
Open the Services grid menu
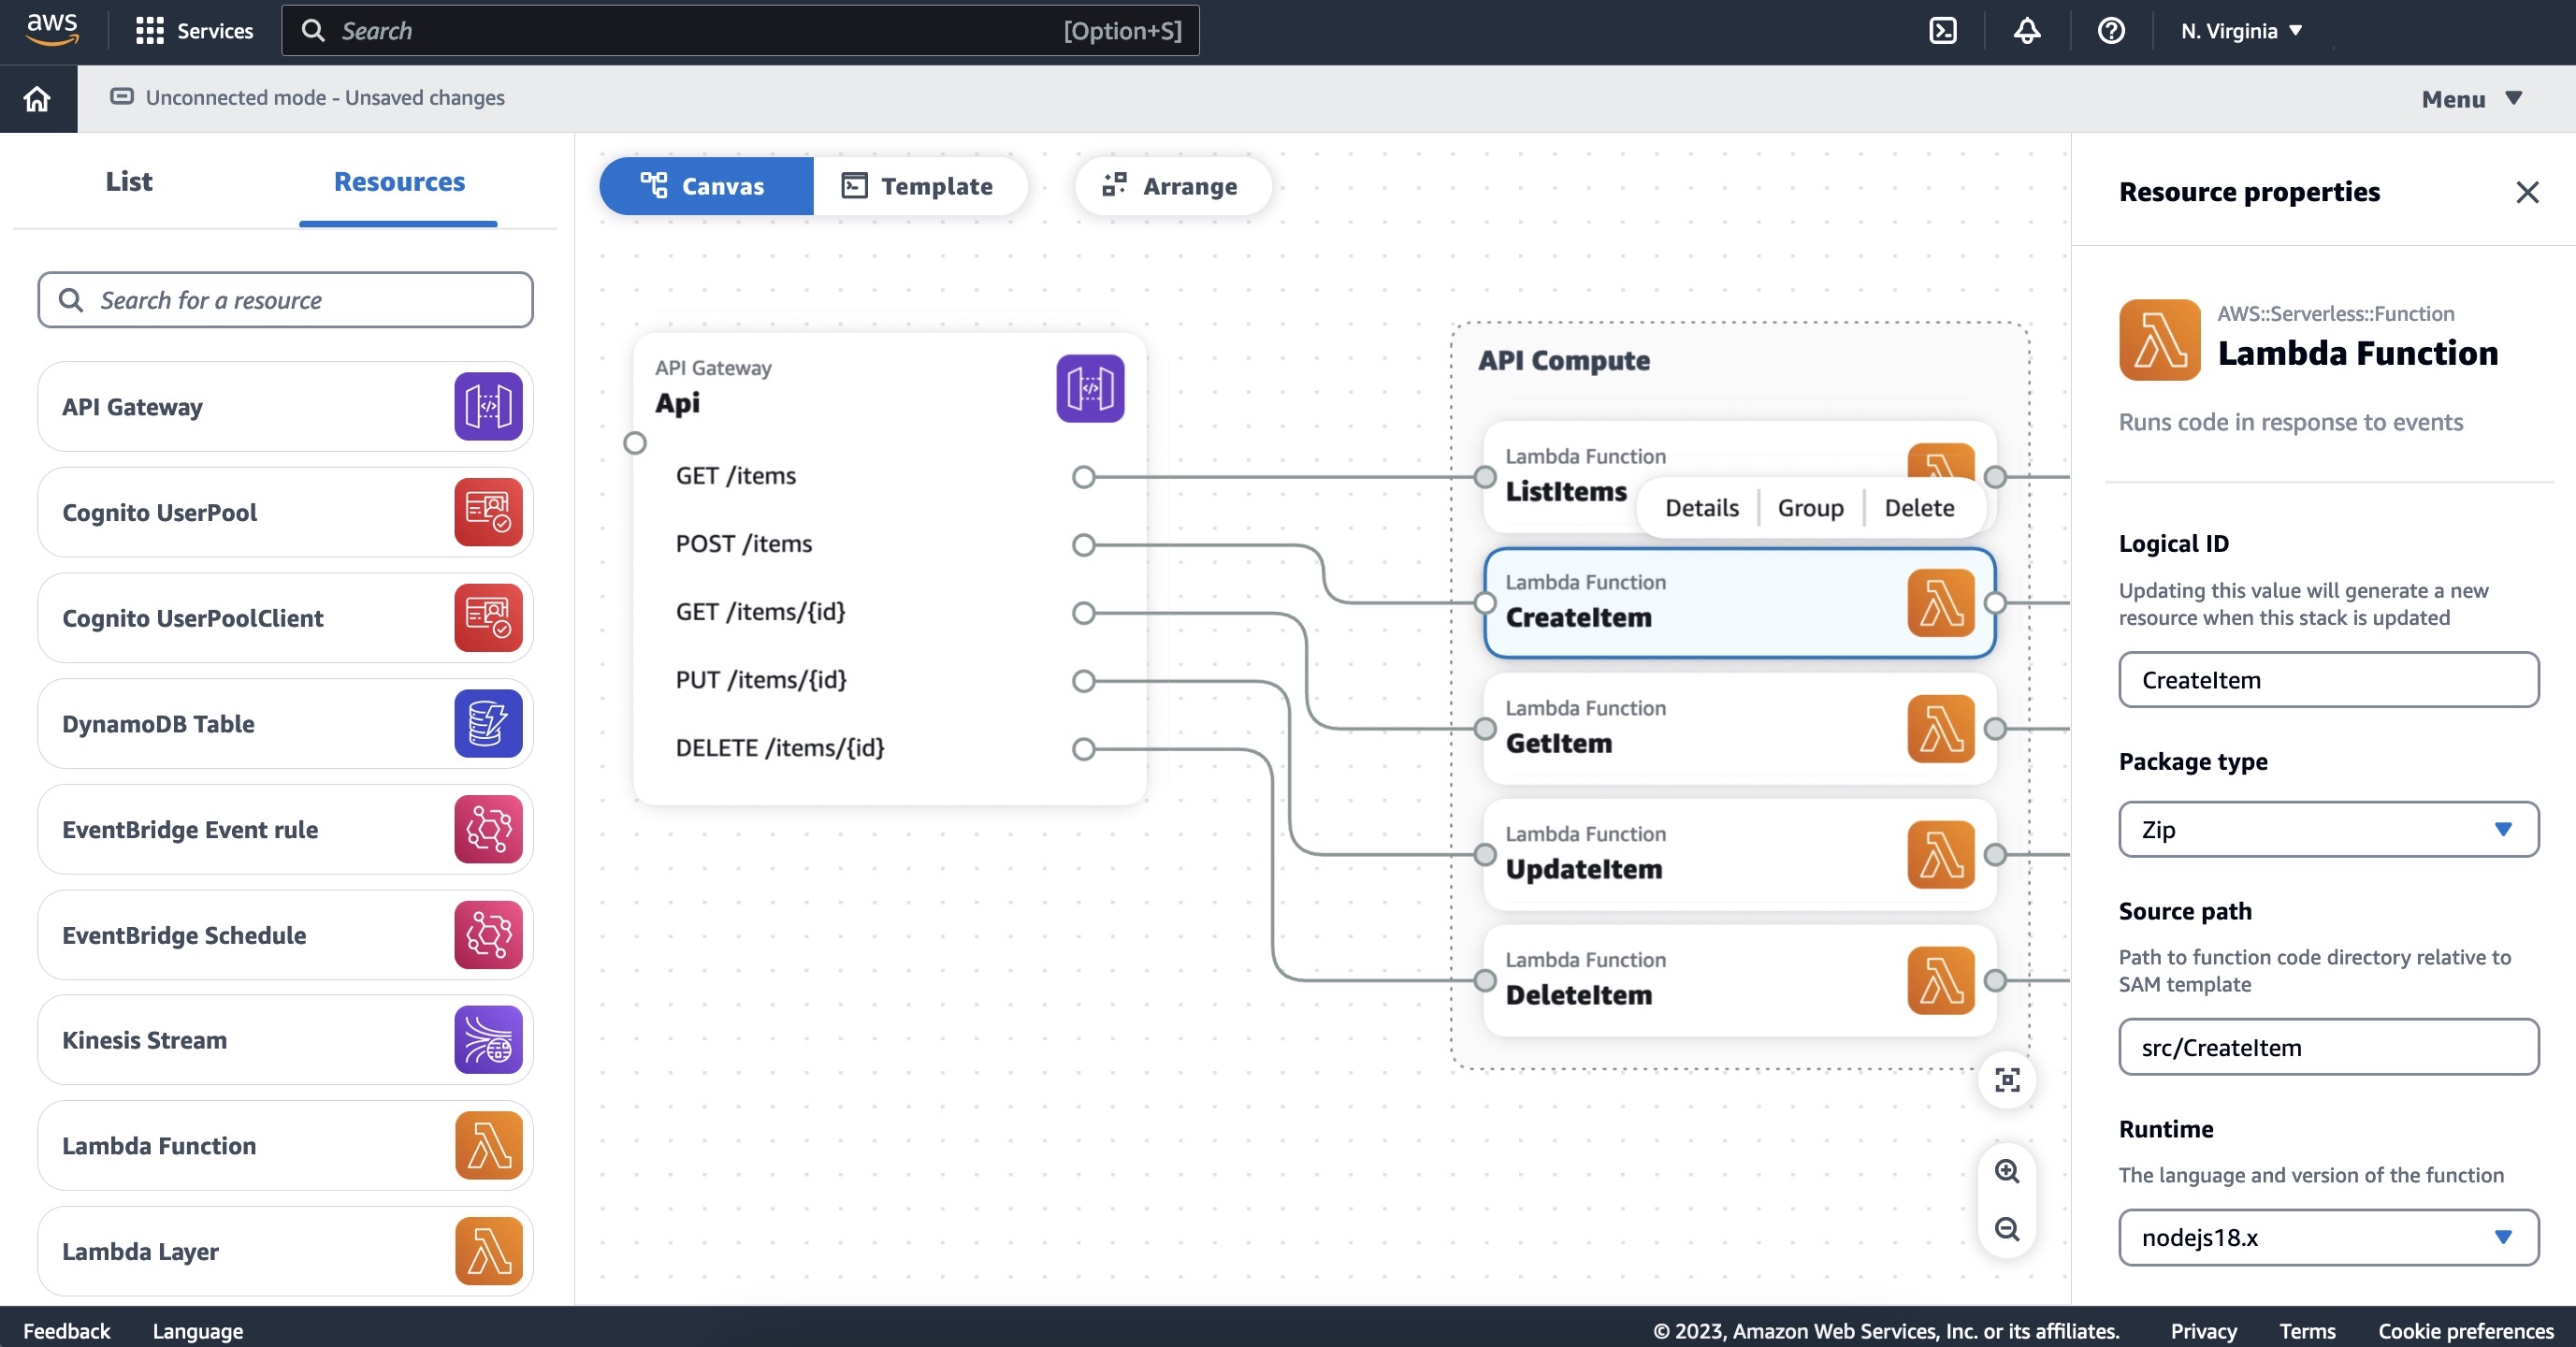point(149,31)
